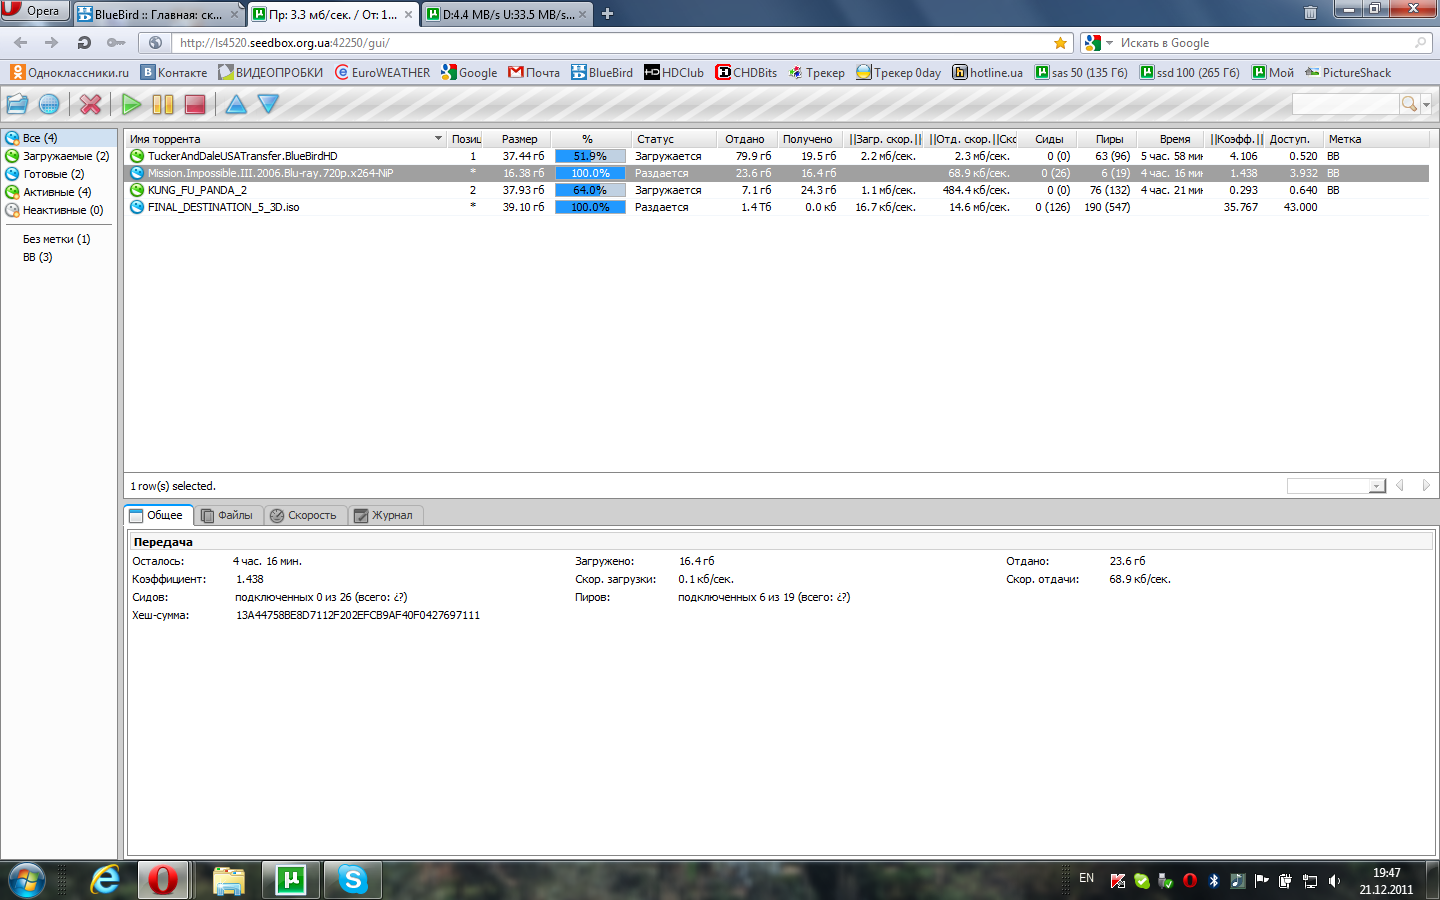Open the PictureShack bookmark
The width and height of the screenshot is (1440, 900).
[x=1348, y=72]
